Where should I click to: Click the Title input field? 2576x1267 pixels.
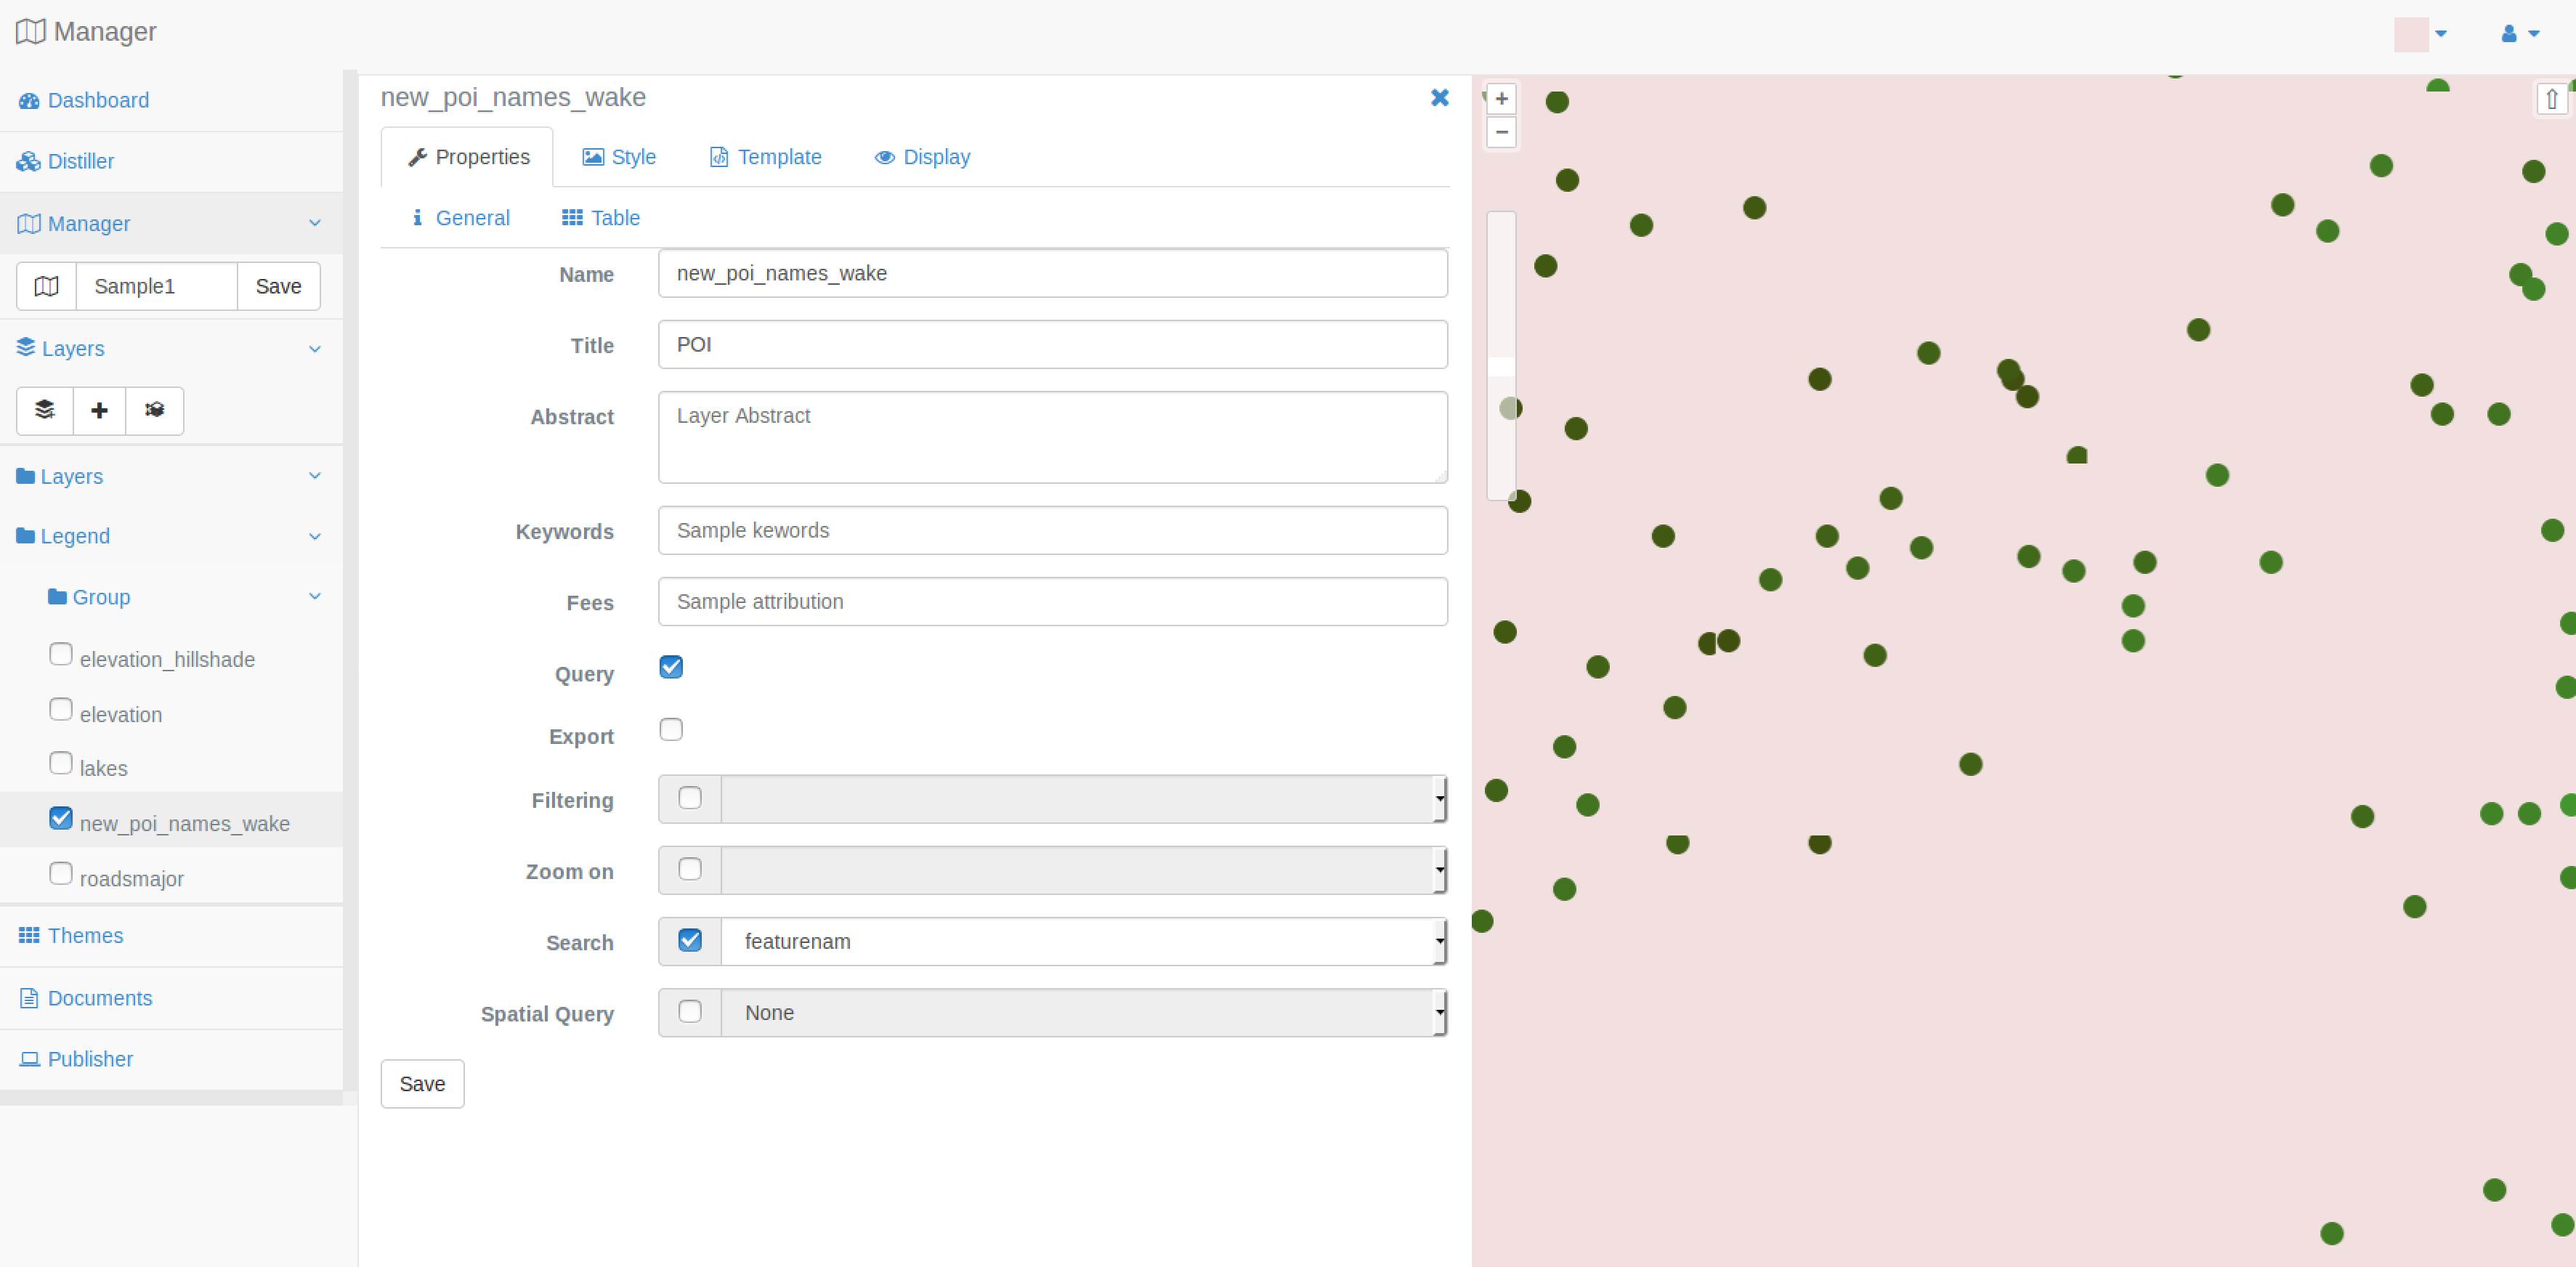1052,344
